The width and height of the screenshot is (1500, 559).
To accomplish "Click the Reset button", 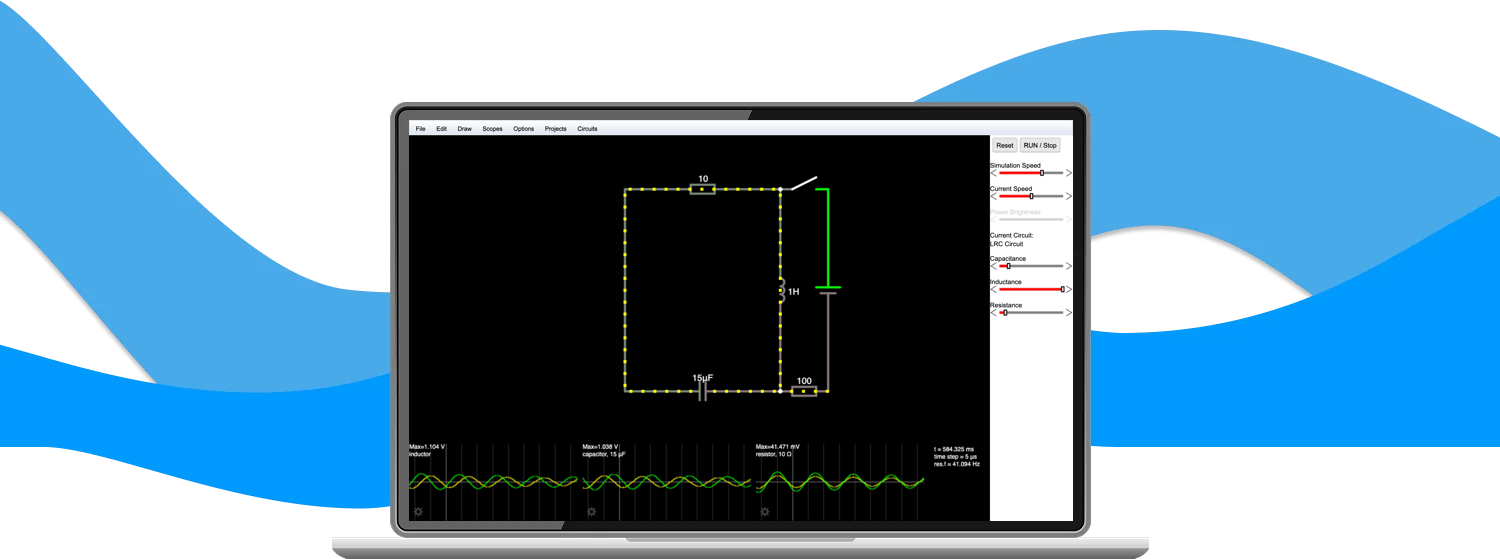I will coord(1004,145).
